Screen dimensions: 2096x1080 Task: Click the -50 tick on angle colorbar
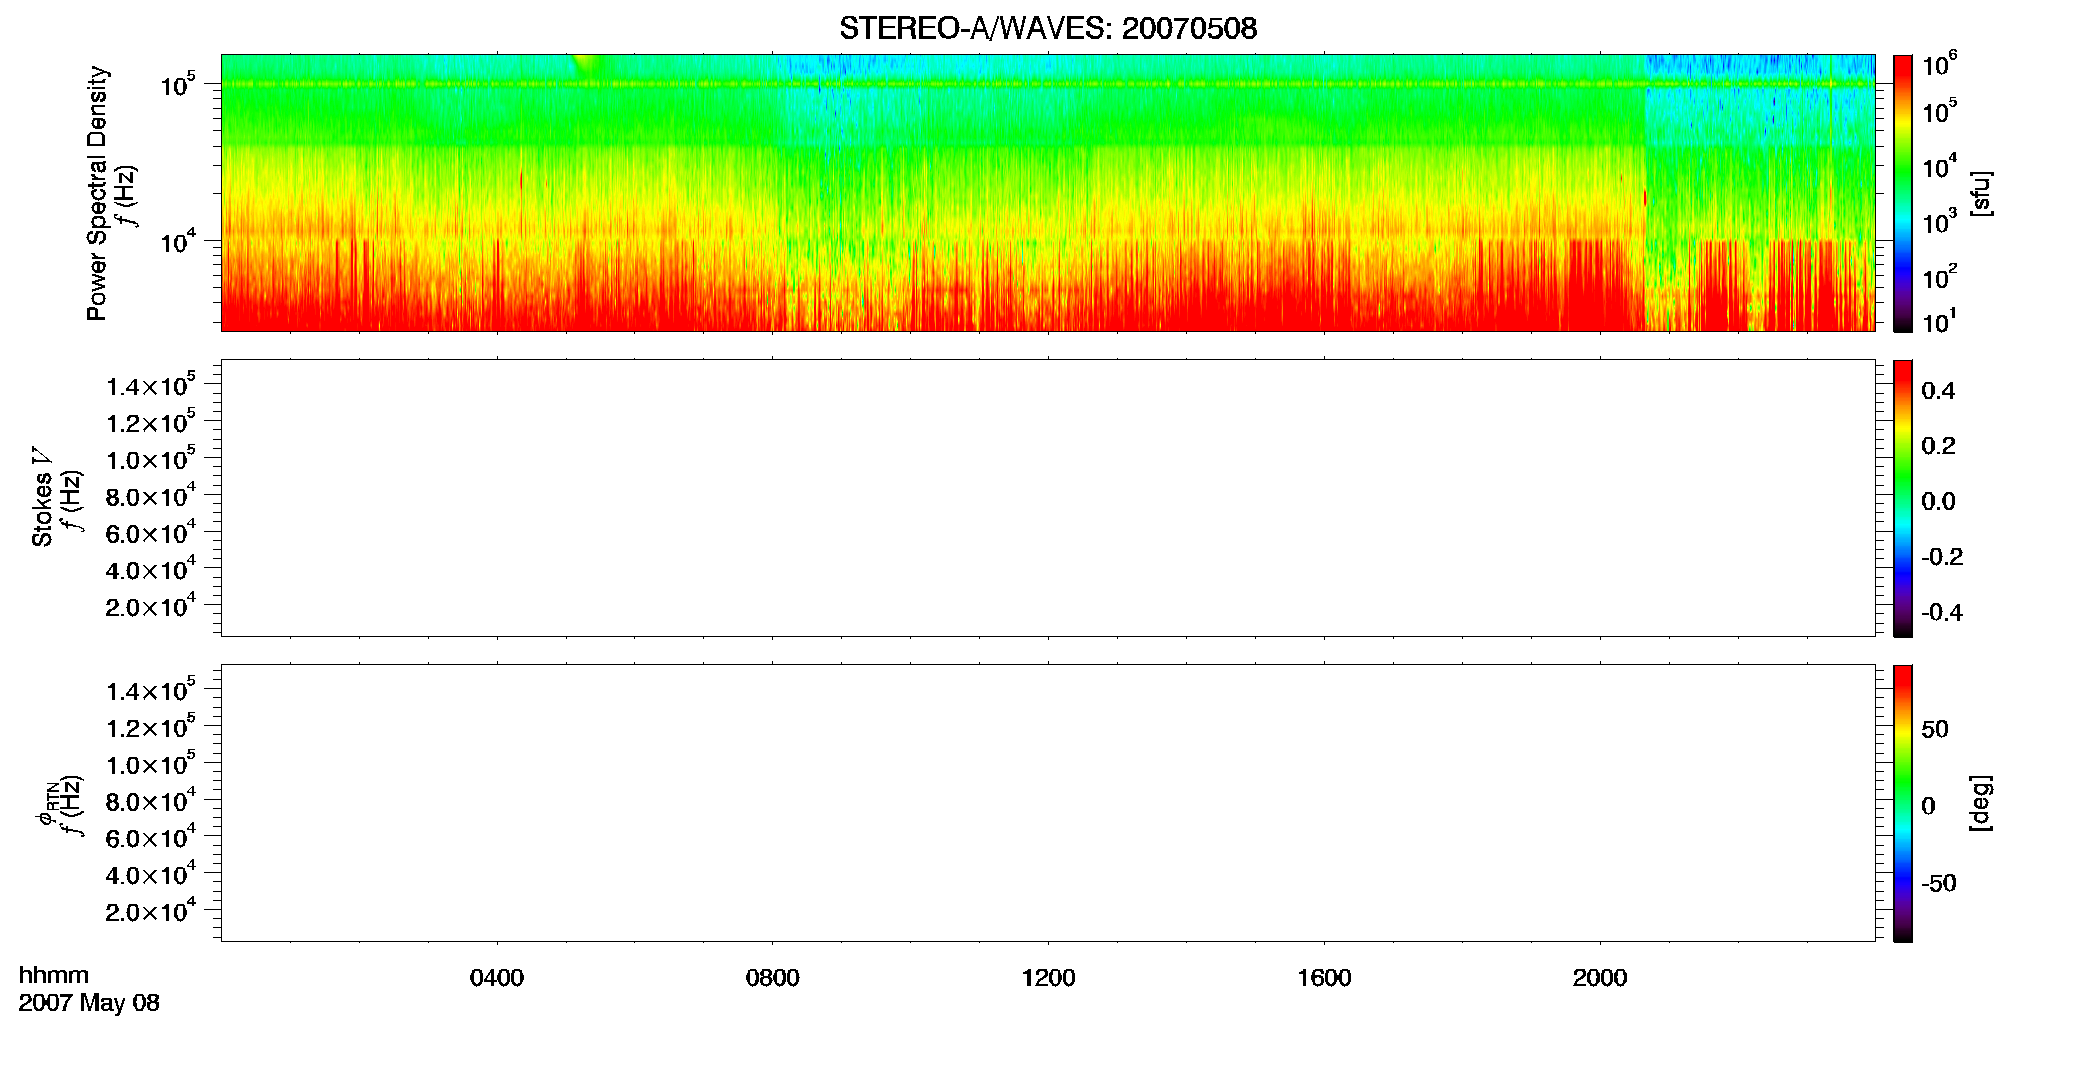pos(1939,884)
